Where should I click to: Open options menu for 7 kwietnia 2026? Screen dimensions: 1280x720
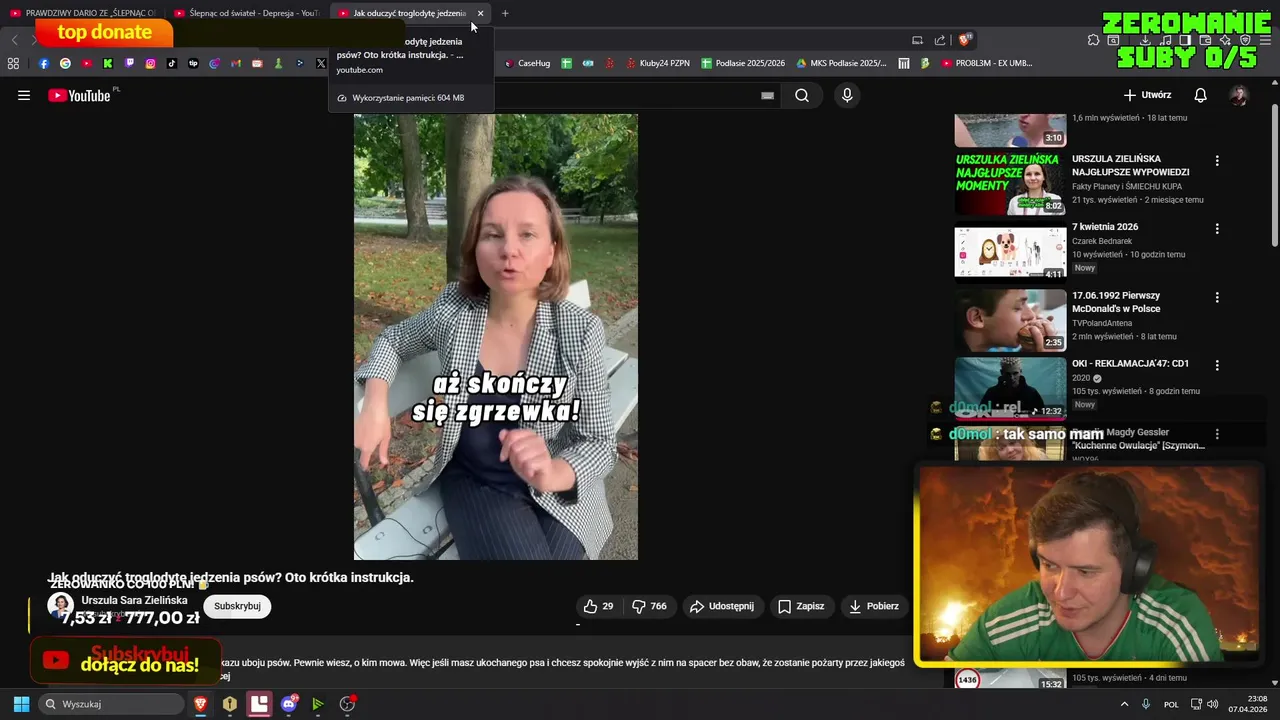1217,228
